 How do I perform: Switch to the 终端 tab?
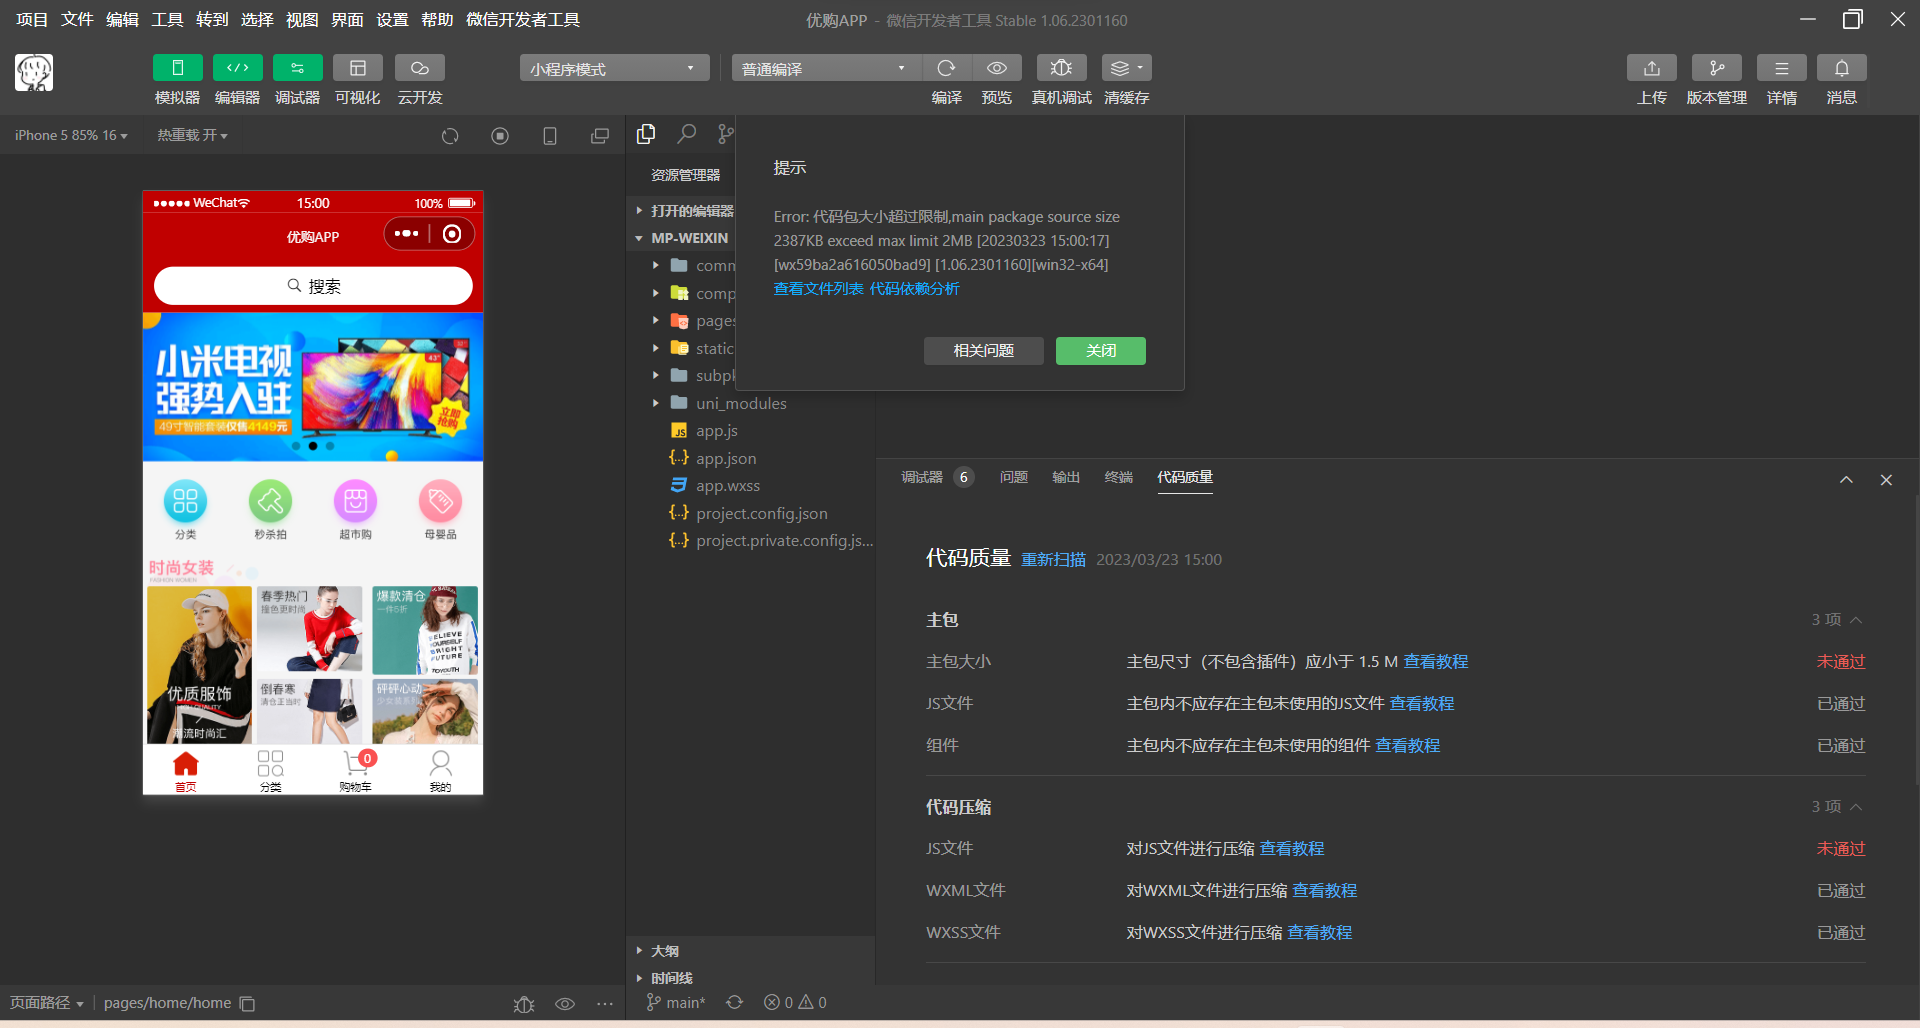pyautogui.click(x=1119, y=477)
